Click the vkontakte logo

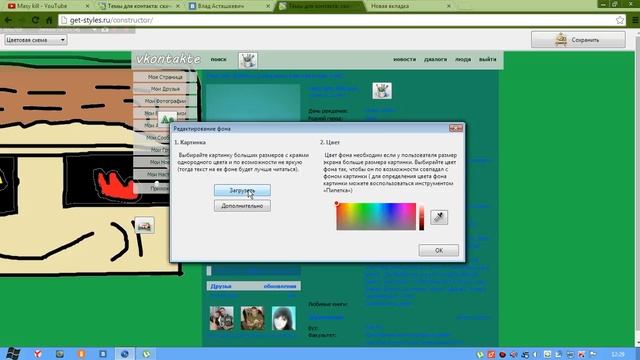168,59
